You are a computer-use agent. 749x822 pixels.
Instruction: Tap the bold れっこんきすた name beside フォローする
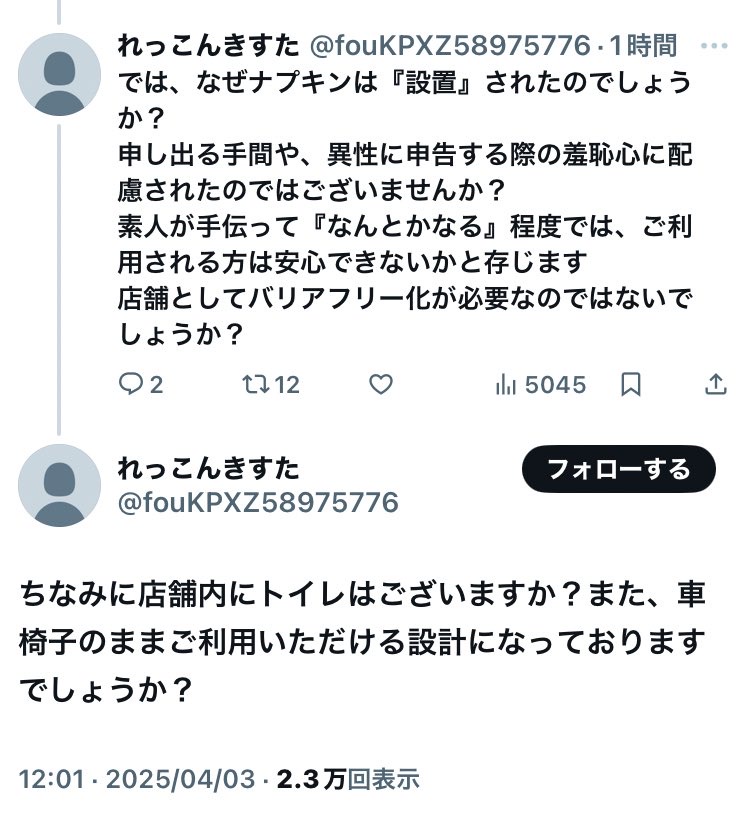point(208,468)
